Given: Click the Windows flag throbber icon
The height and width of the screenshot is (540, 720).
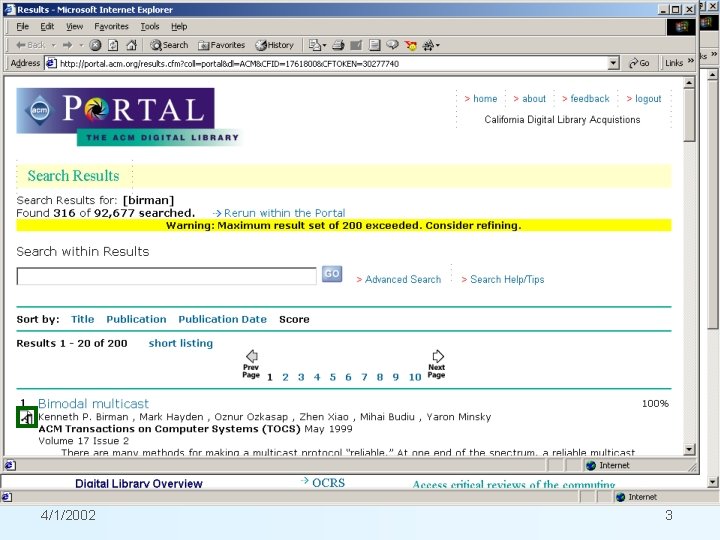Looking at the screenshot, I should tap(681, 27).
